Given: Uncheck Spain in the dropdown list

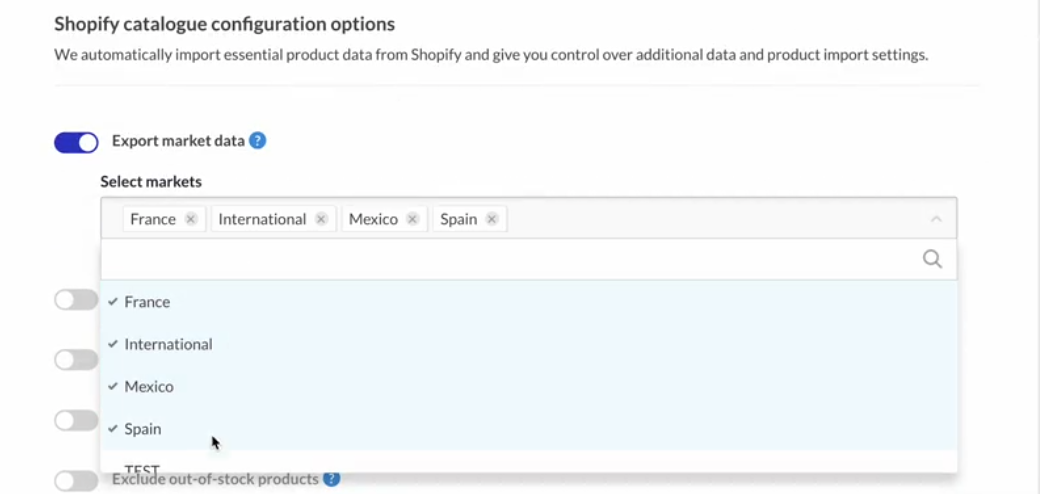Looking at the screenshot, I should pyautogui.click(x=142, y=429).
